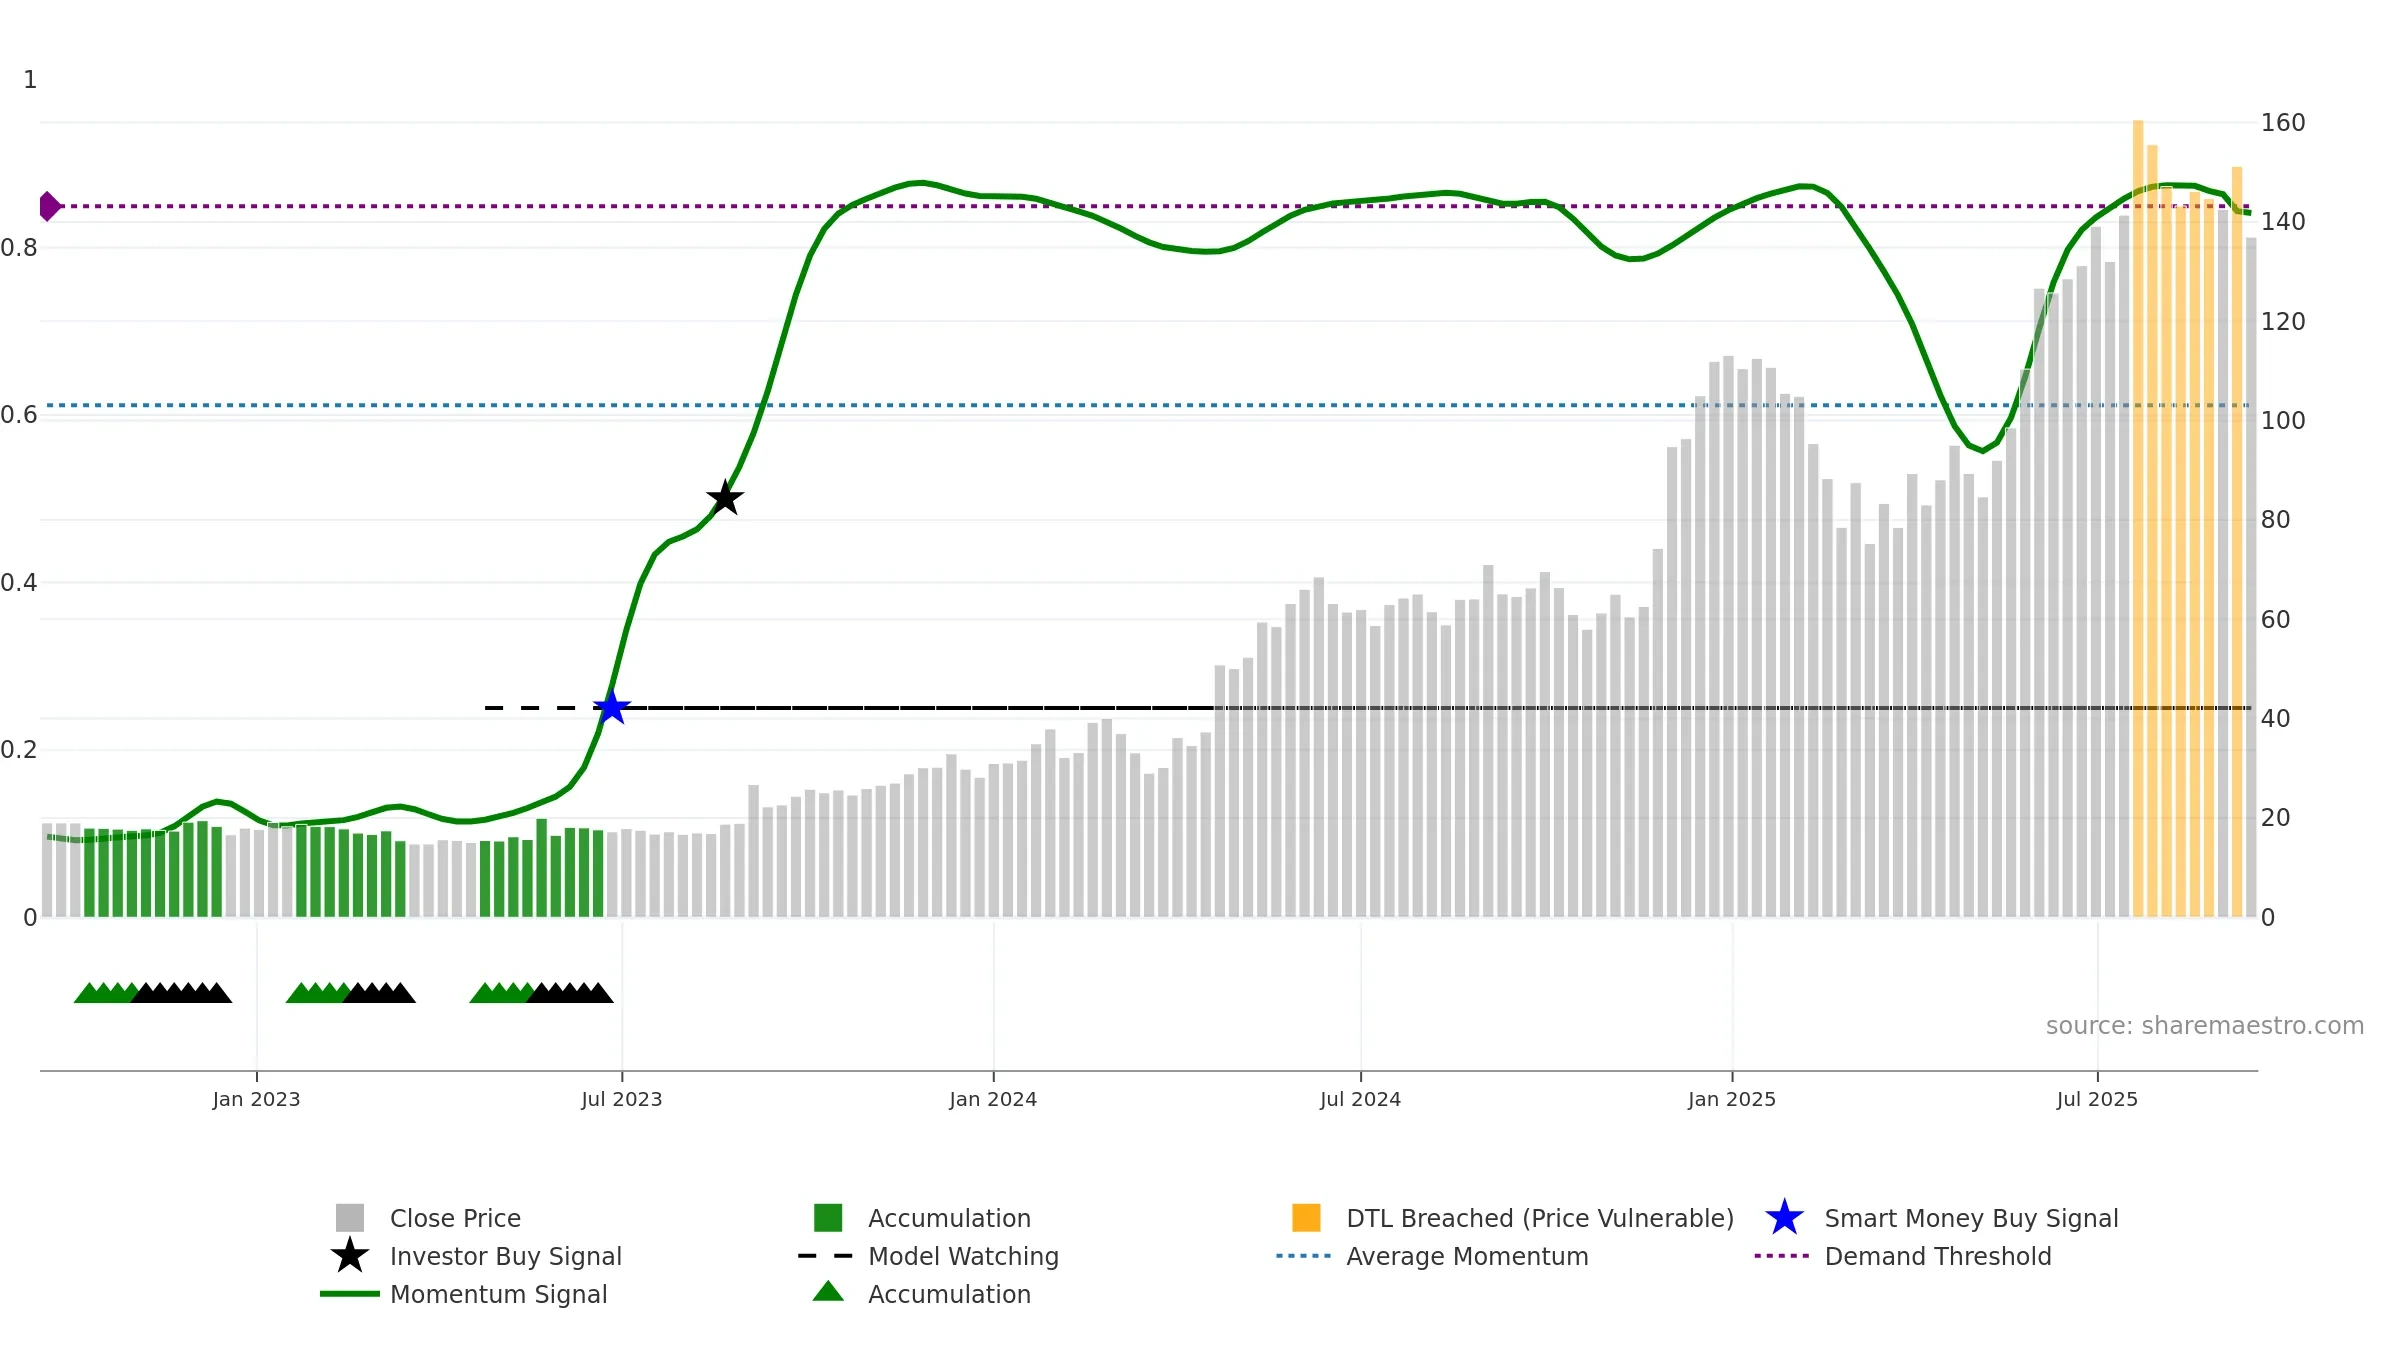Screen dimensions: 2400x1350
Task: Click the green line Momentum Signal legend icon
Action: 350,1294
